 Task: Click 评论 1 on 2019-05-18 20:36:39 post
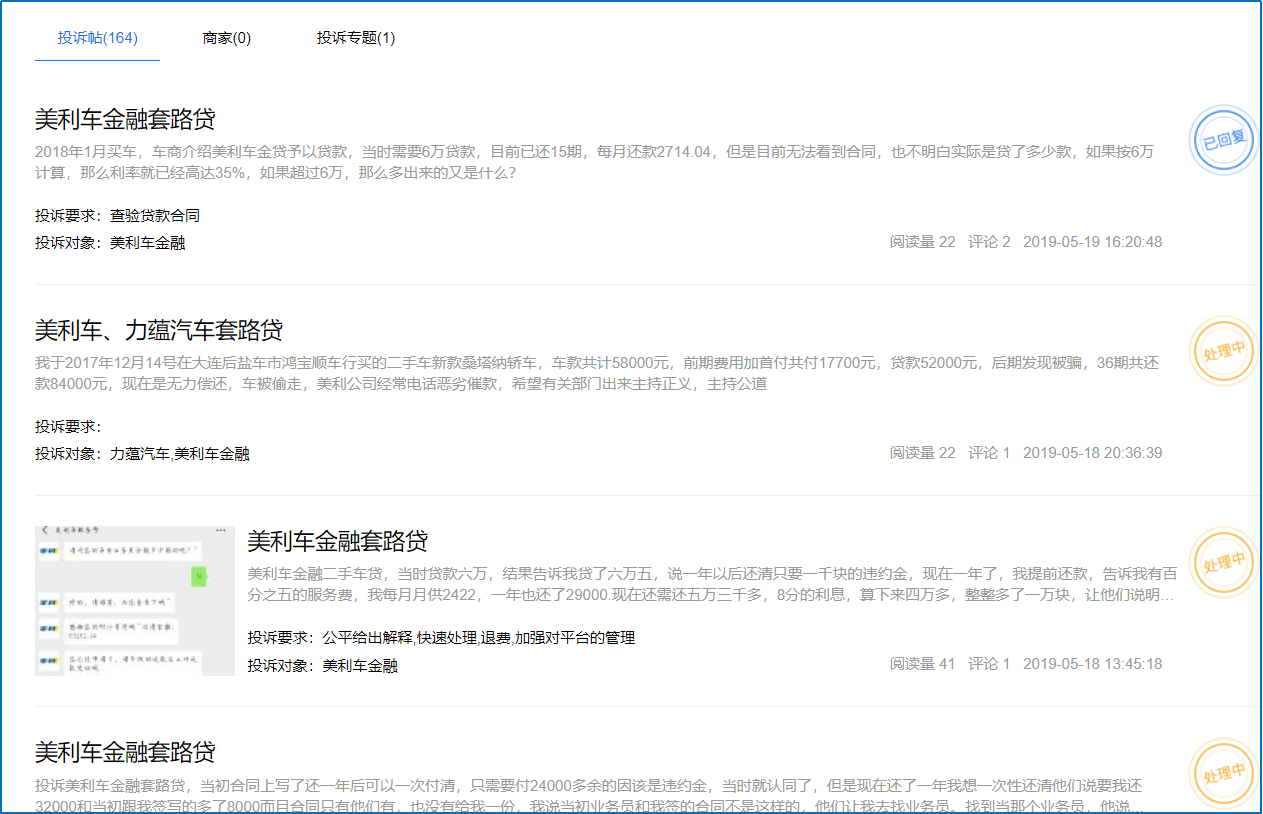tap(989, 453)
